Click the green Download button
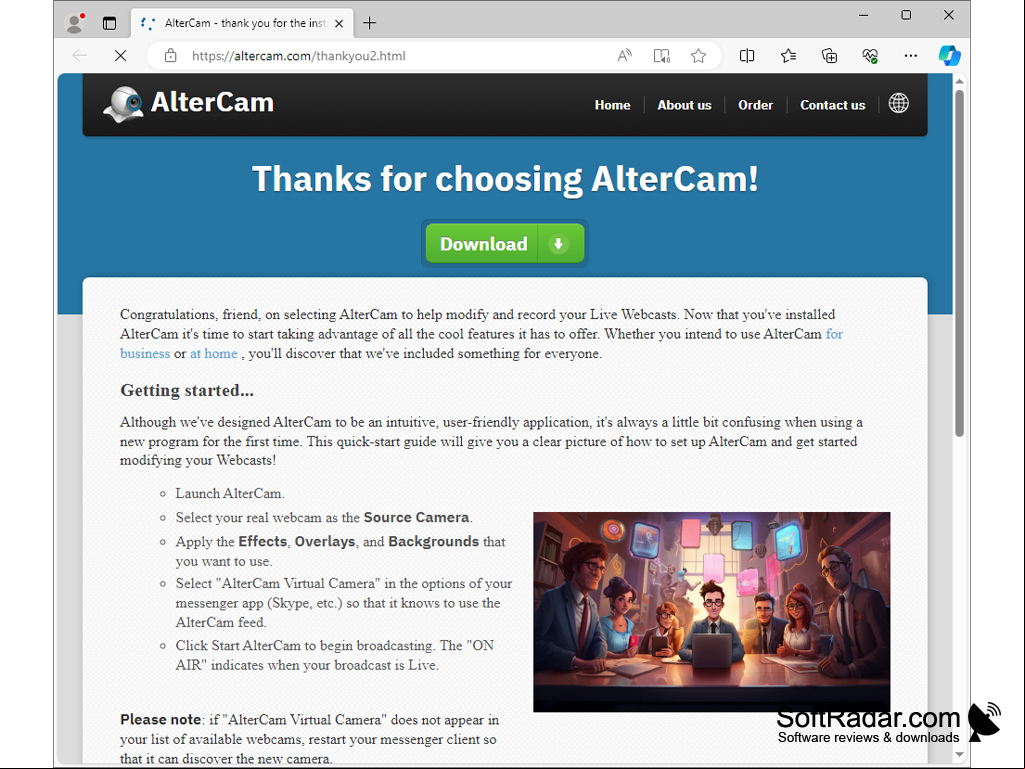 pyautogui.click(x=505, y=243)
